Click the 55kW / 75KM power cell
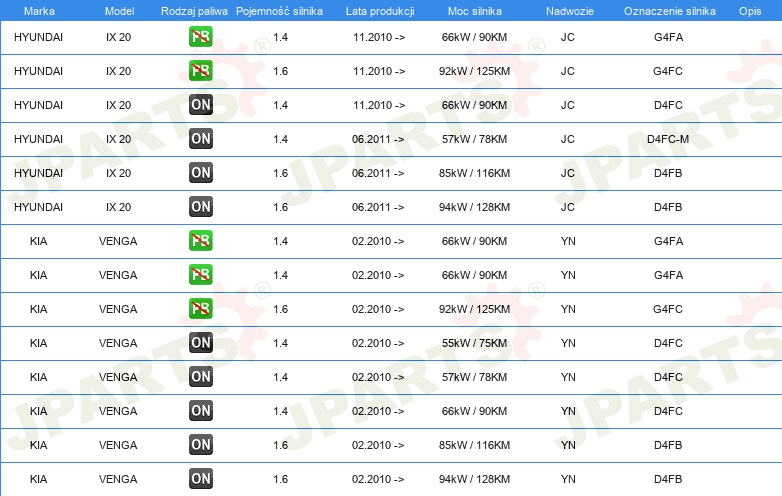Screen dimensions: 782x496 (x=474, y=343)
